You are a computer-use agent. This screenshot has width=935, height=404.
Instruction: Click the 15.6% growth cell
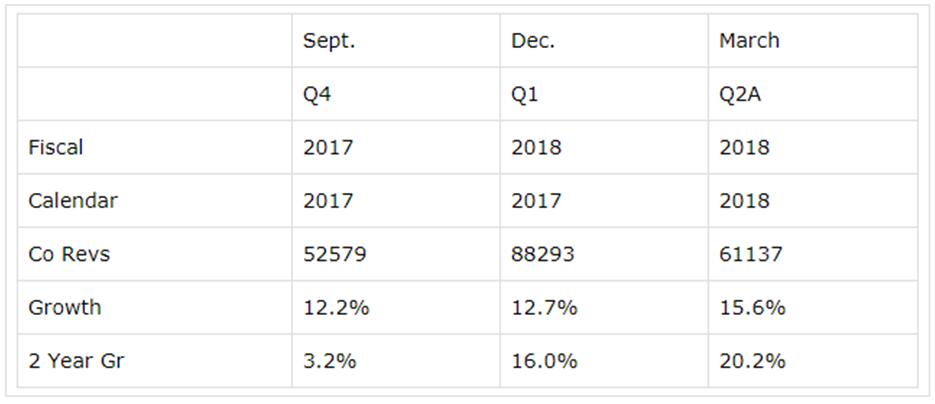pos(752,307)
